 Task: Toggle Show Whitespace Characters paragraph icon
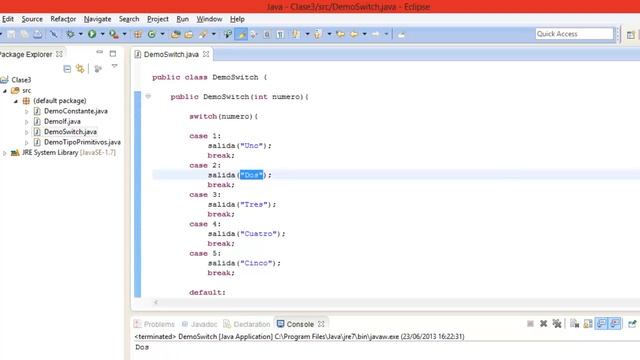[280, 35]
